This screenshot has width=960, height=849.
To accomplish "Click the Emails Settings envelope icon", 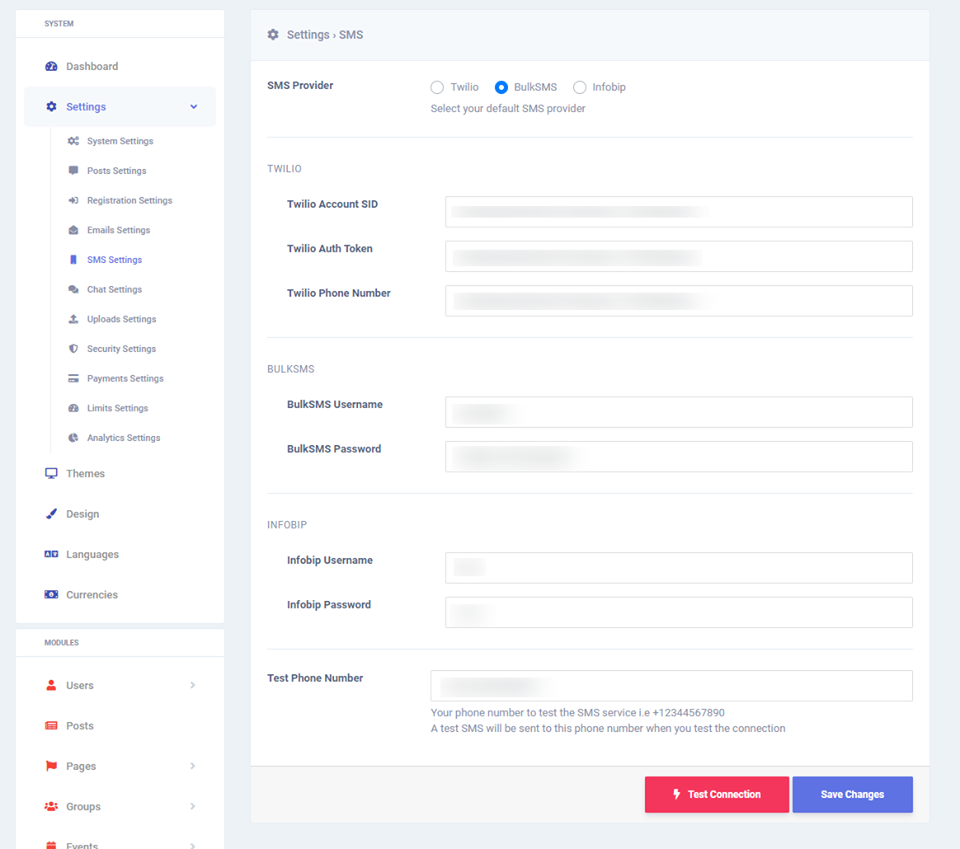I will pyautogui.click(x=73, y=230).
